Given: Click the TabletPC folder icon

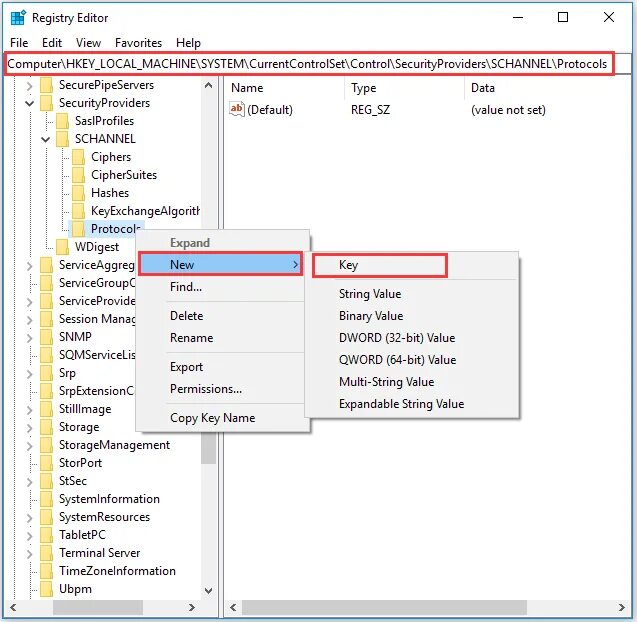Looking at the screenshot, I should click(x=46, y=535).
